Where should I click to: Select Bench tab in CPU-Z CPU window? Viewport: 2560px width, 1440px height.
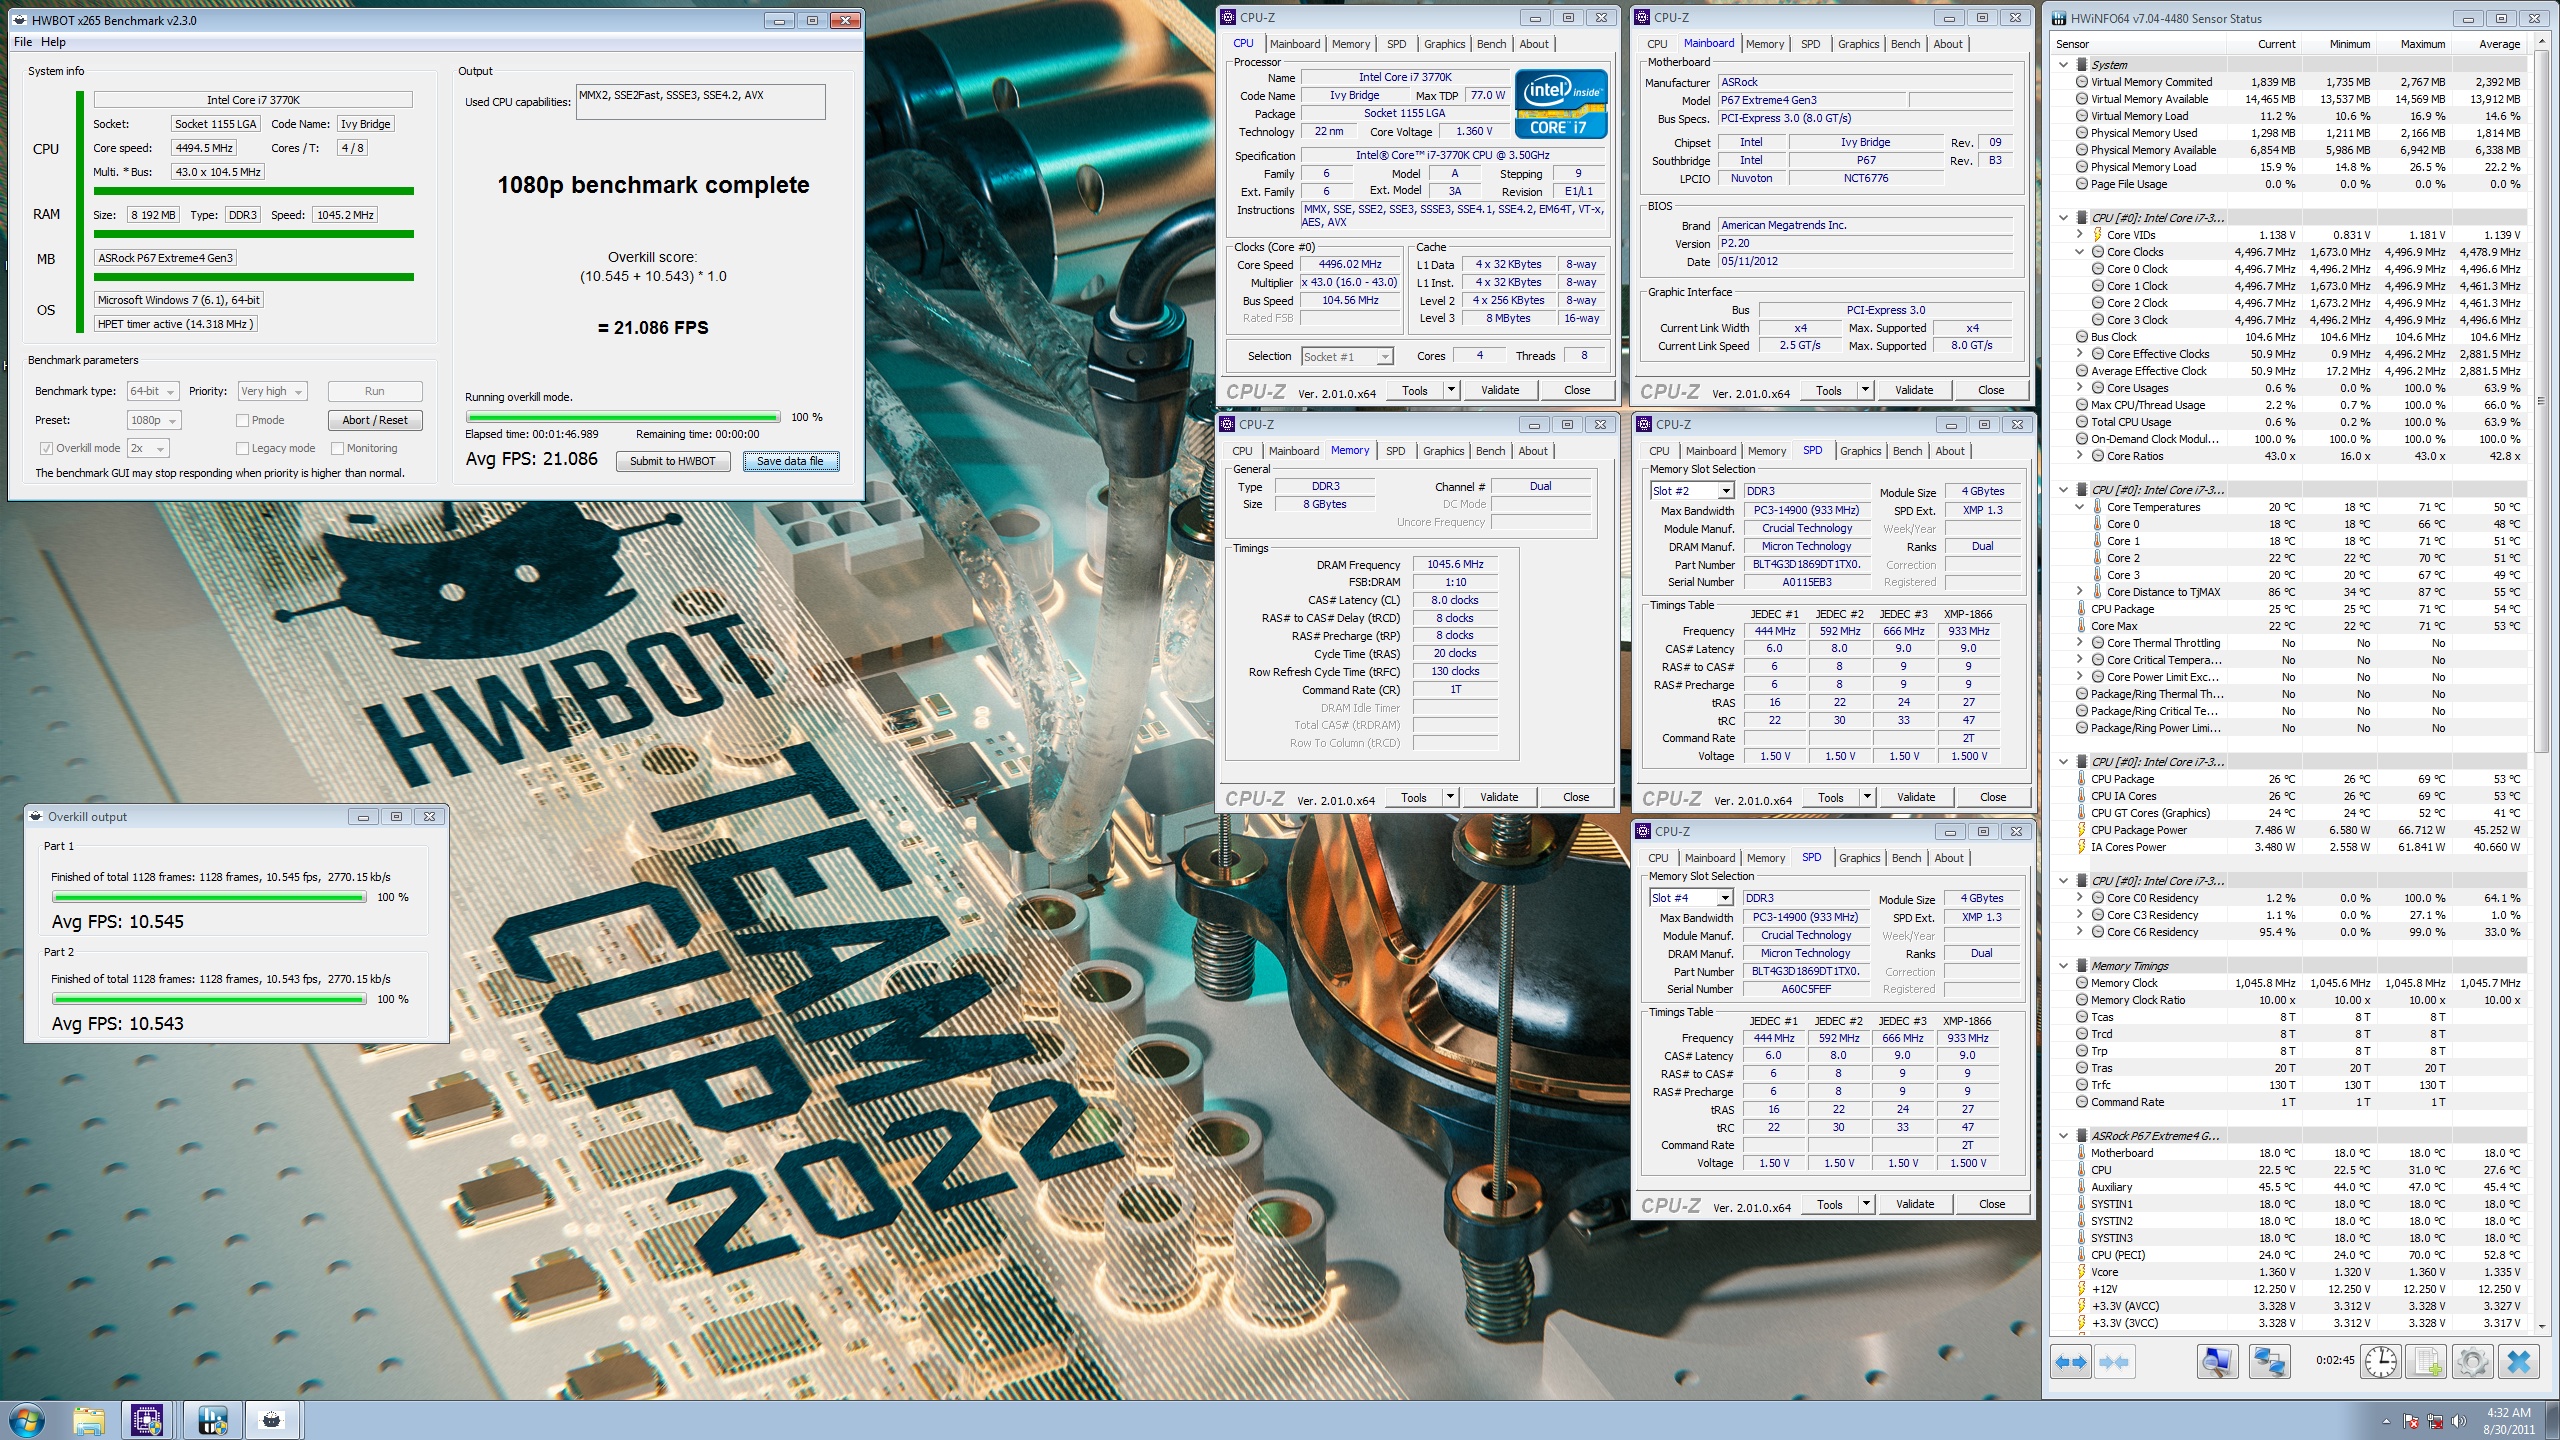(x=1491, y=44)
